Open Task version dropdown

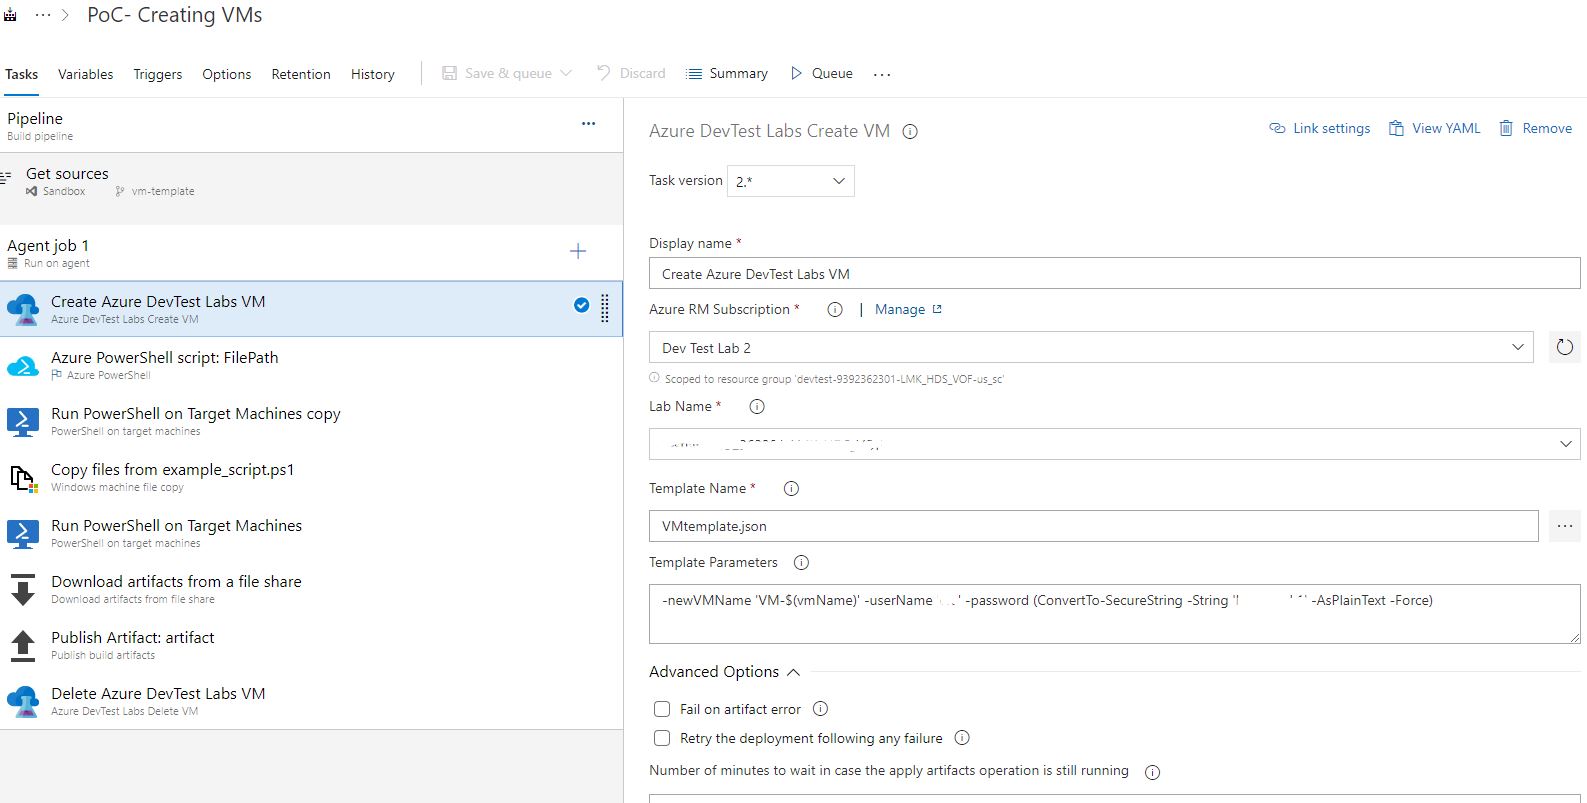[790, 181]
